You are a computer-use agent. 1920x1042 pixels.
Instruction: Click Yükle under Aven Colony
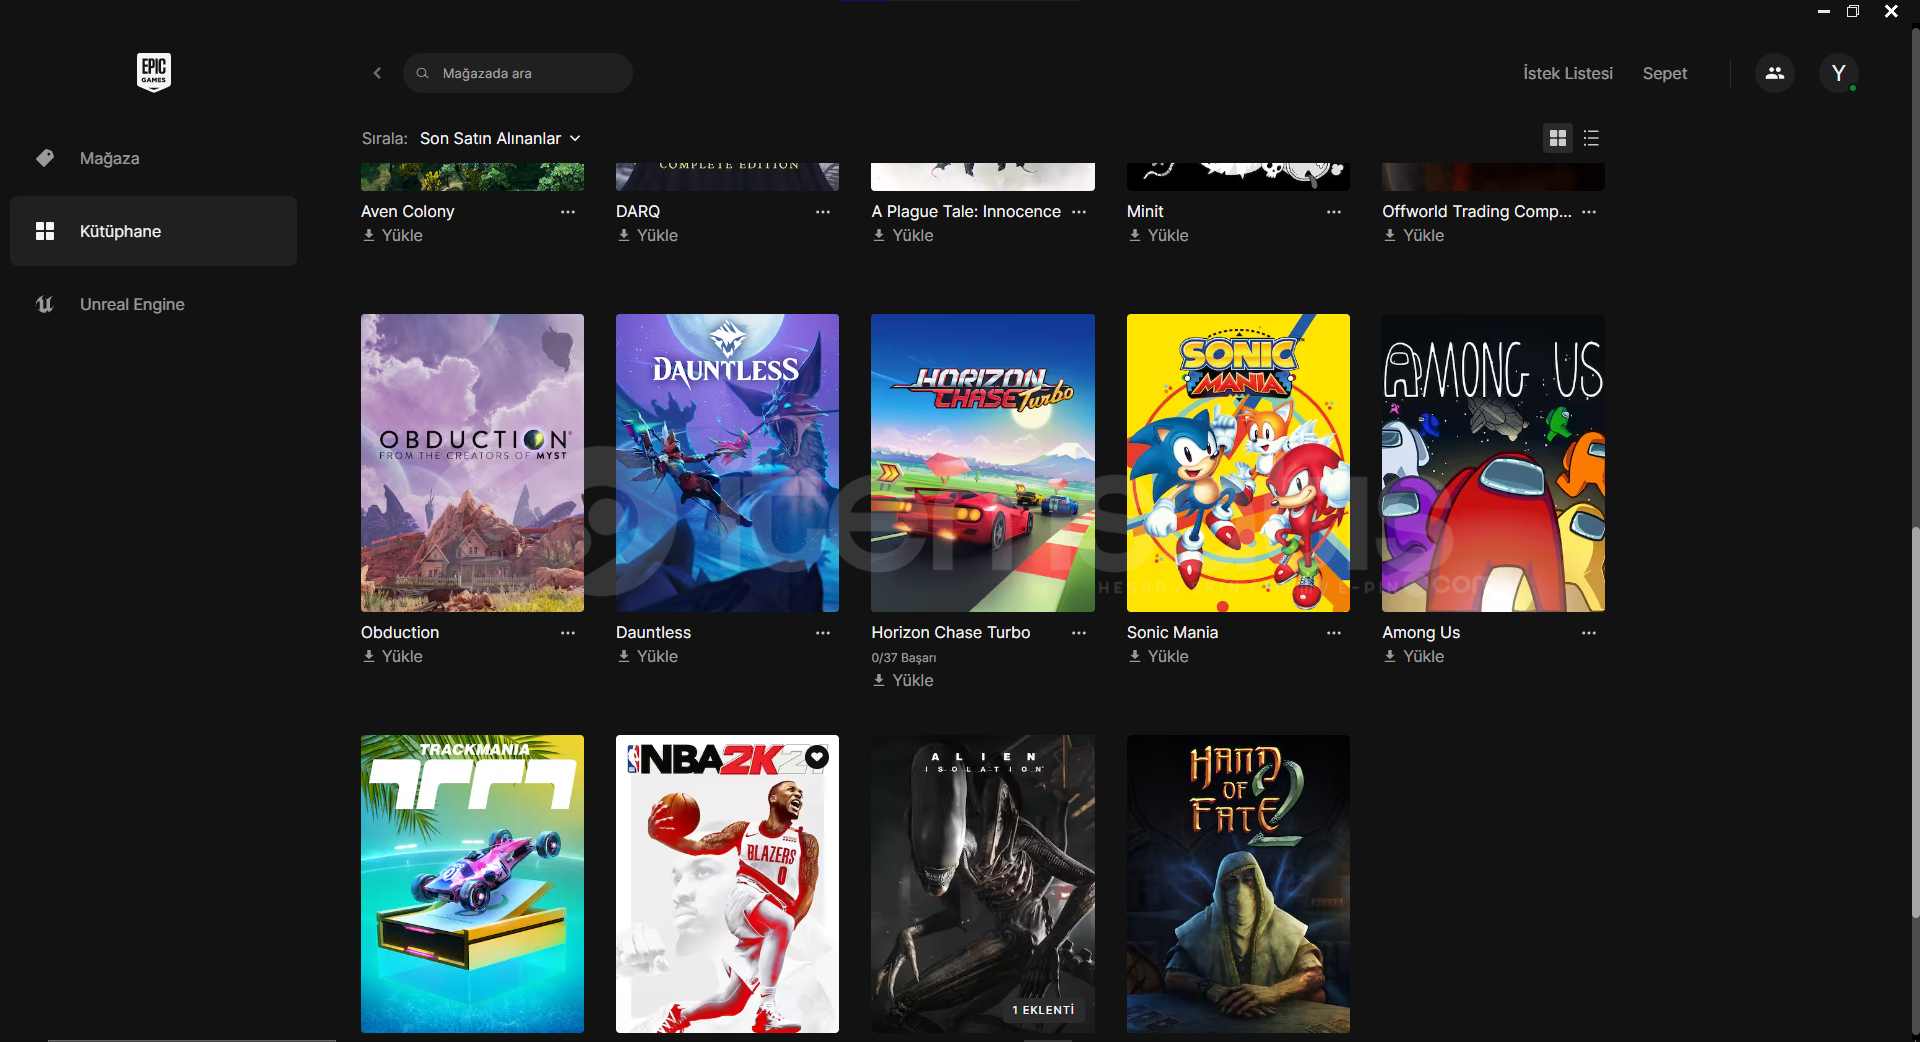pos(393,236)
